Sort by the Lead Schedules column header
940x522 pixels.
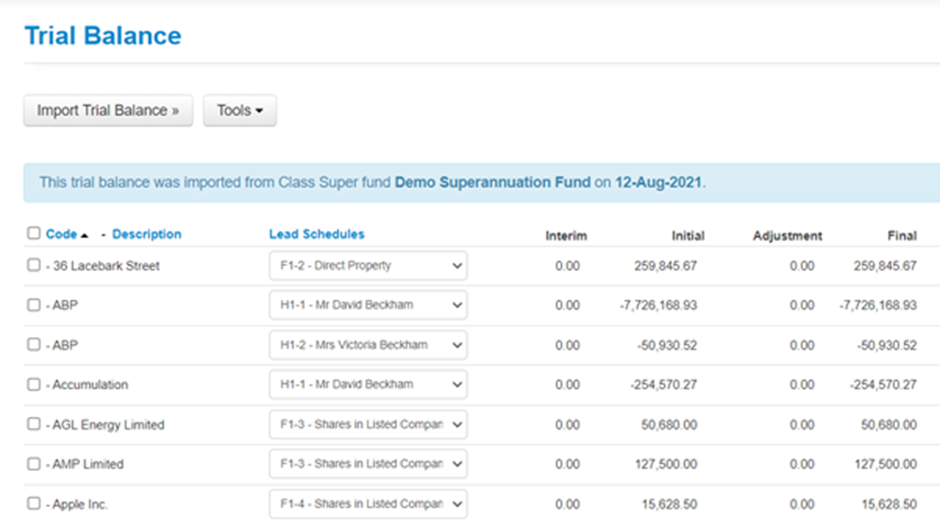(316, 234)
